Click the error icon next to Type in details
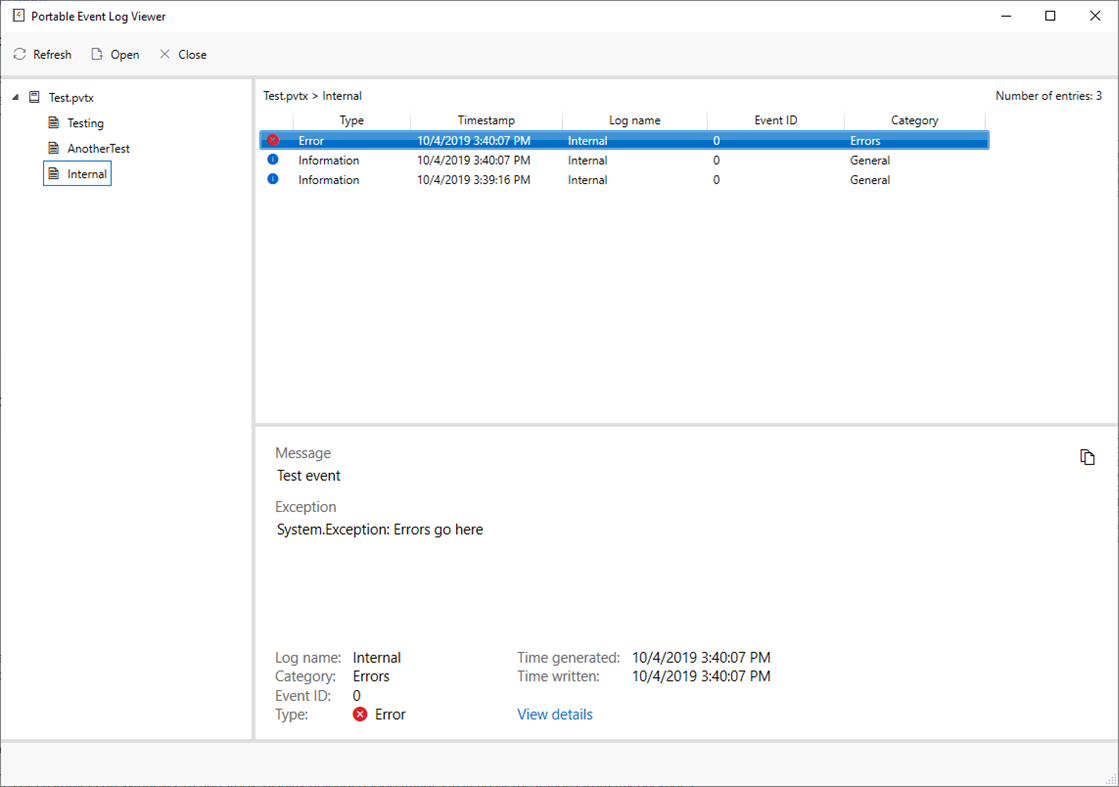 tap(359, 714)
